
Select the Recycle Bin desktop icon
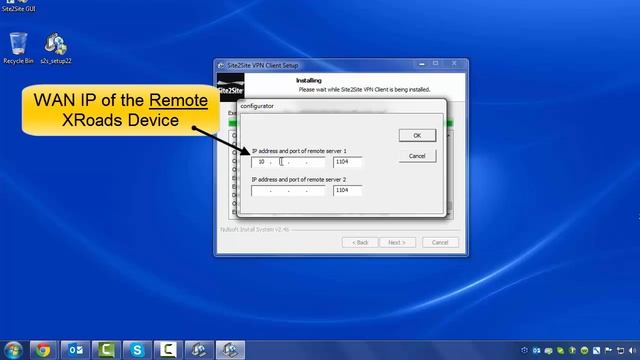[x=18, y=48]
